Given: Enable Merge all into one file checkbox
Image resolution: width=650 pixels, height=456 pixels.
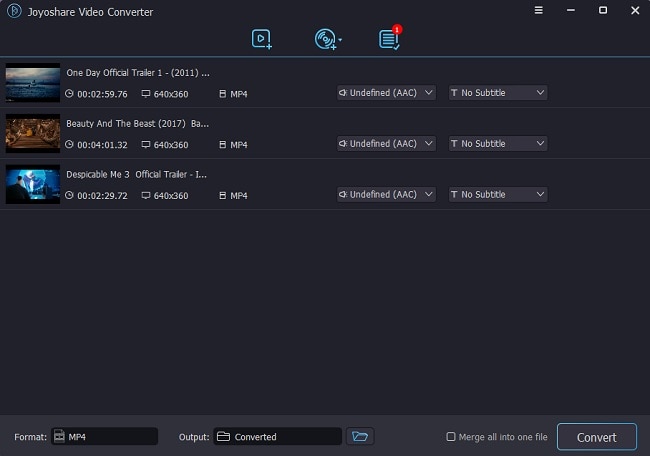Looking at the screenshot, I should pos(451,437).
